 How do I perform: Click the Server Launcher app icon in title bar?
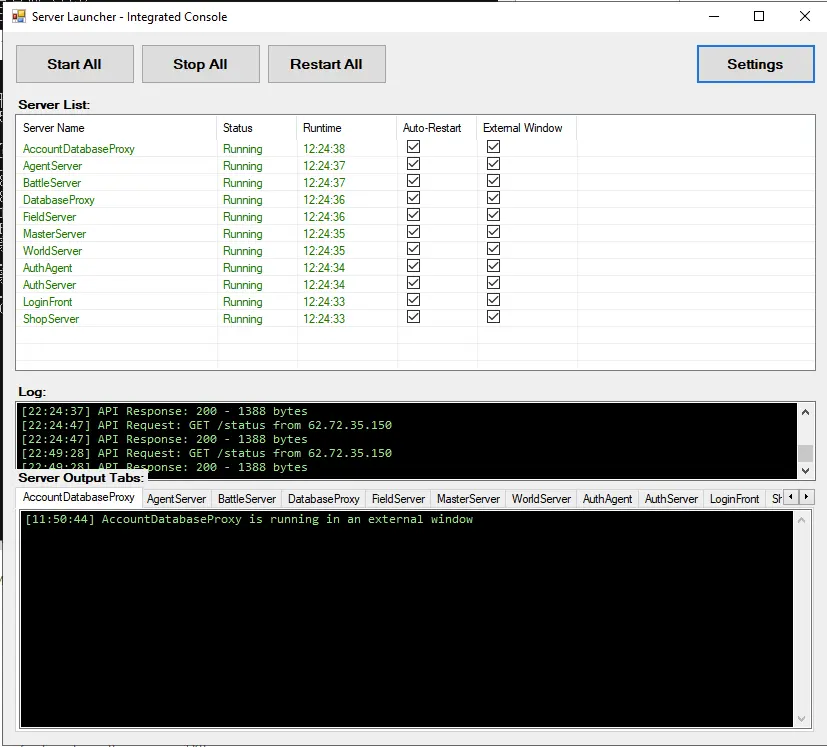[19, 16]
